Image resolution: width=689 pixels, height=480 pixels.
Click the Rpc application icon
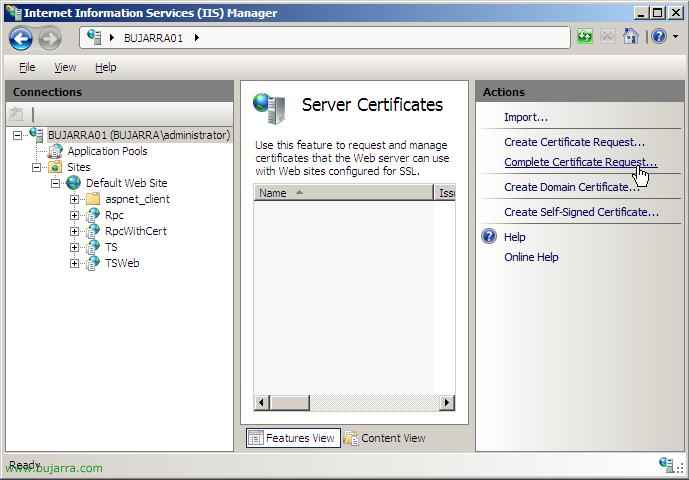coord(93,215)
